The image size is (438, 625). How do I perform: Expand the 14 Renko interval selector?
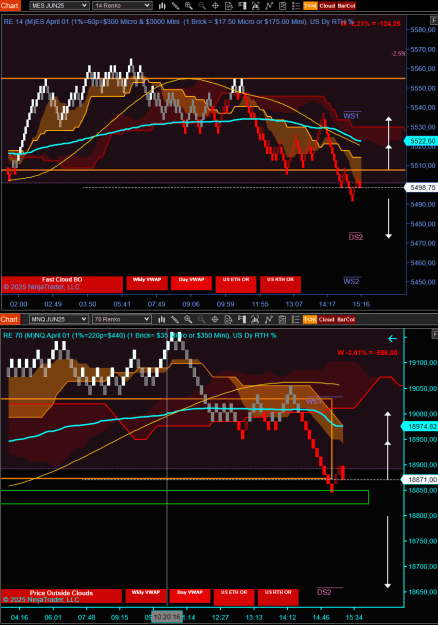pos(122,6)
